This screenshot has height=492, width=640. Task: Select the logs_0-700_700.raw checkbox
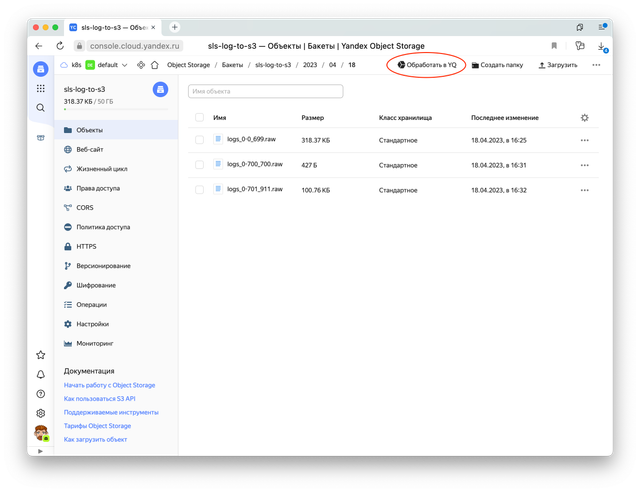pyautogui.click(x=201, y=164)
